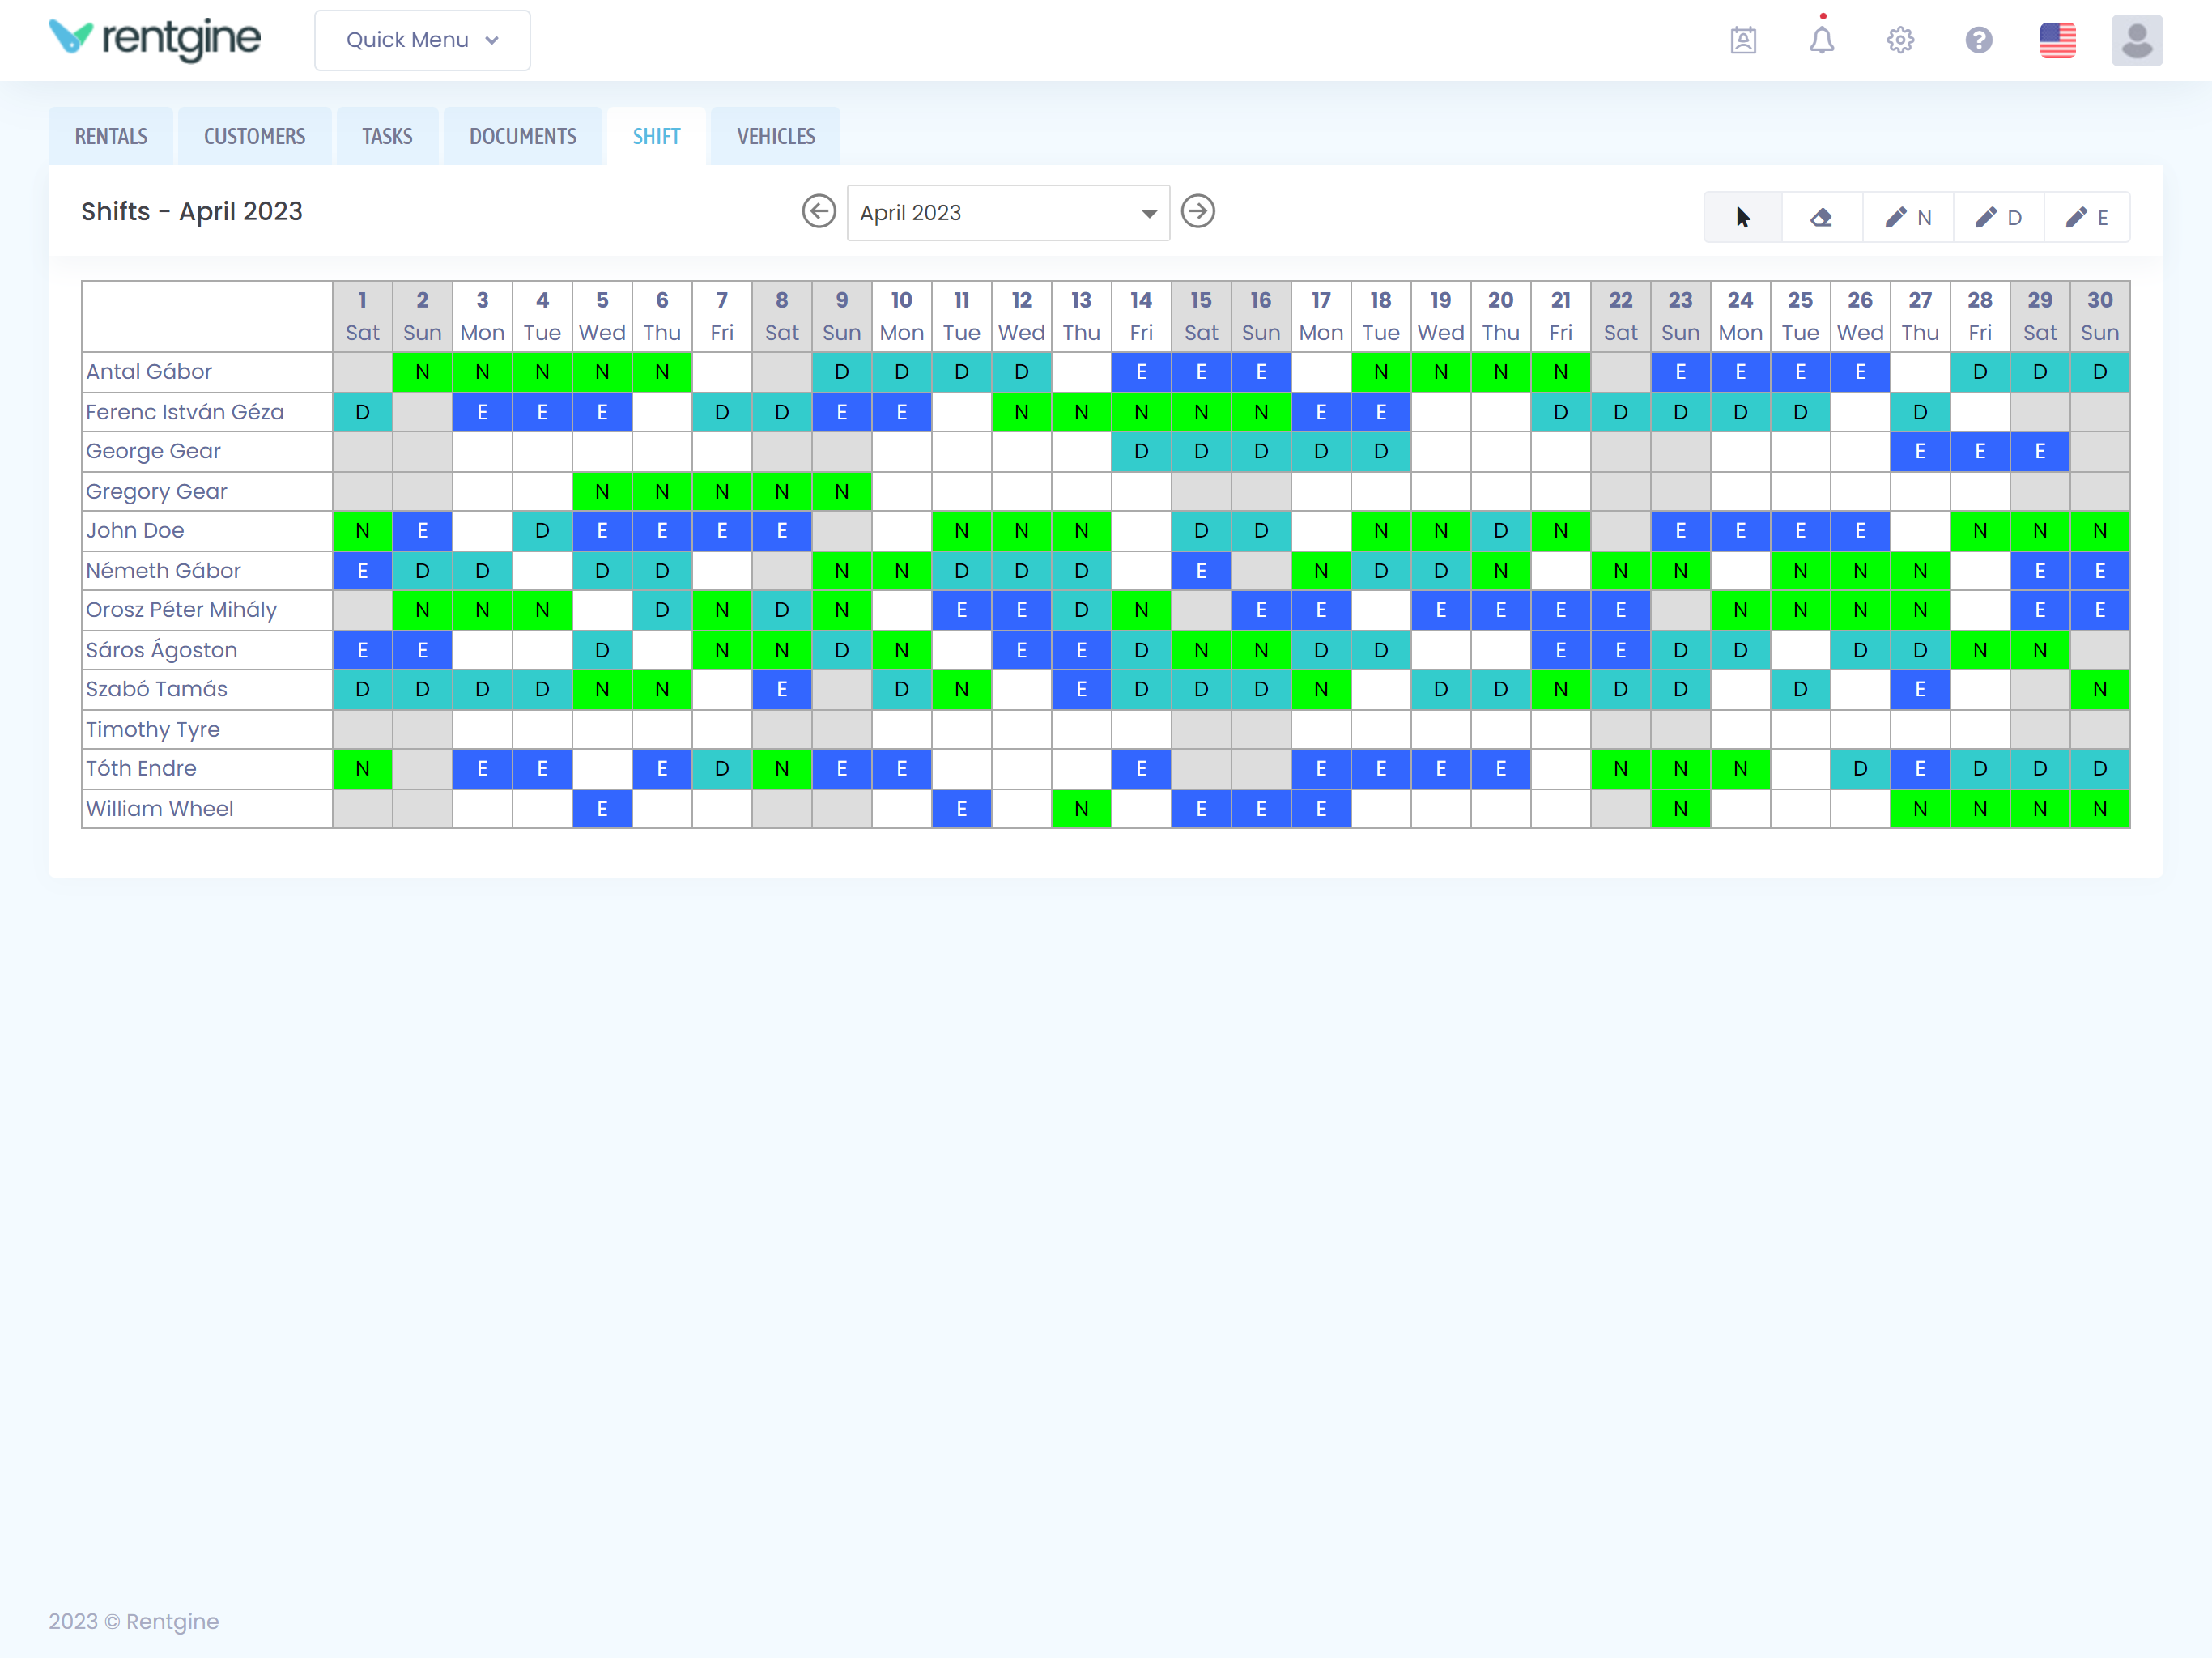Viewport: 2212px width, 1658px height.
Task: Open the Quick Menu dropdown
Action: [422, 40]
